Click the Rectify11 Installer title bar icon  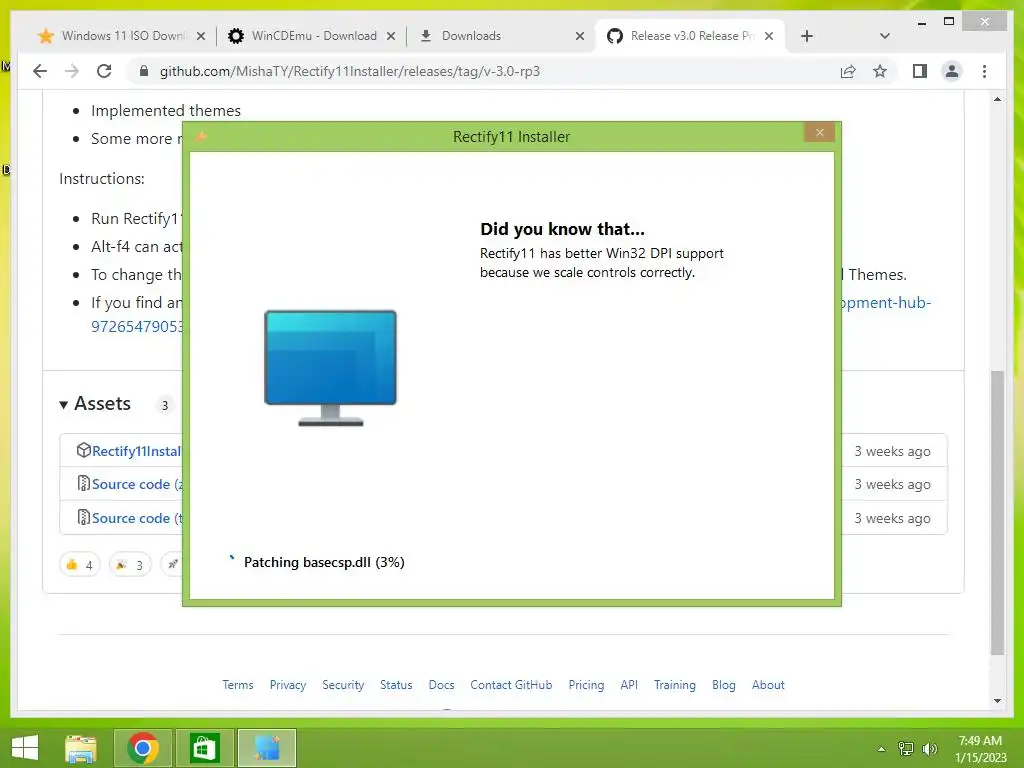click(201, 136)
